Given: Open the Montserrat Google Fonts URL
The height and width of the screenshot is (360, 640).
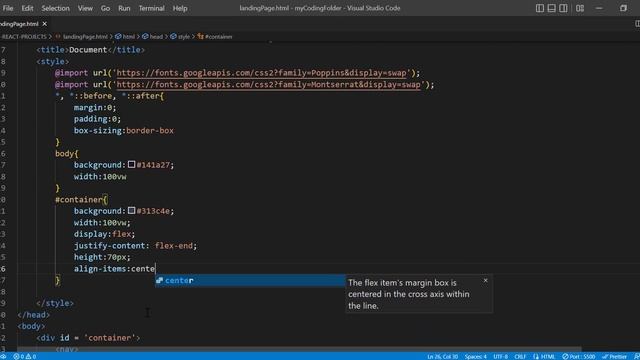Looking at the screenshot, I should pos(269,85).
